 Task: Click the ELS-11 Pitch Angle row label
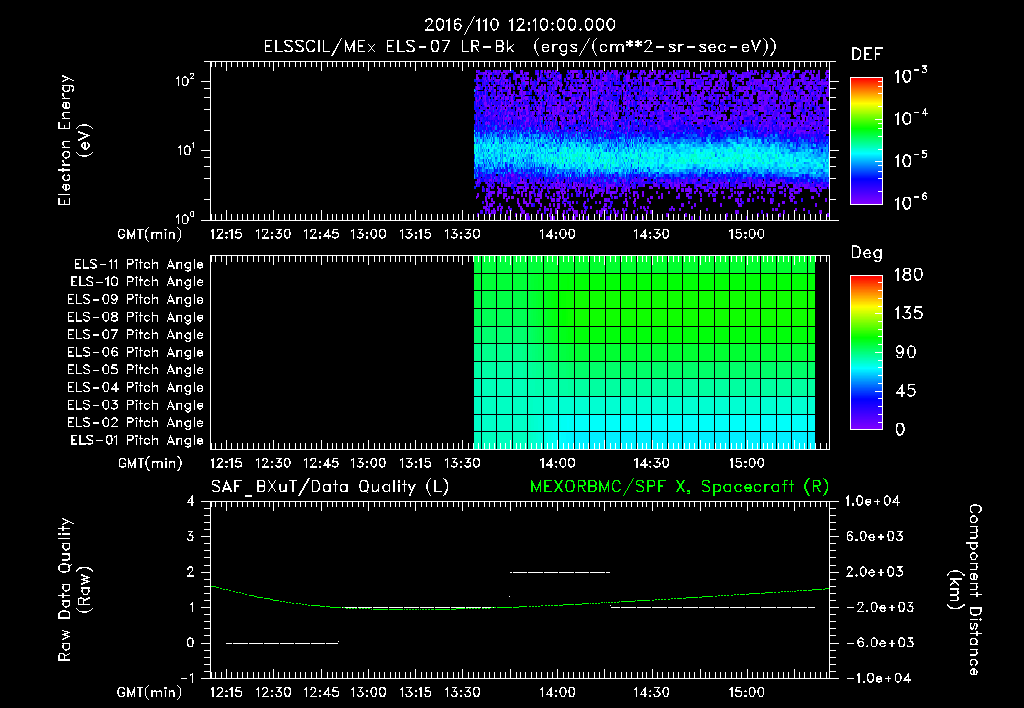tap(138, 265)
